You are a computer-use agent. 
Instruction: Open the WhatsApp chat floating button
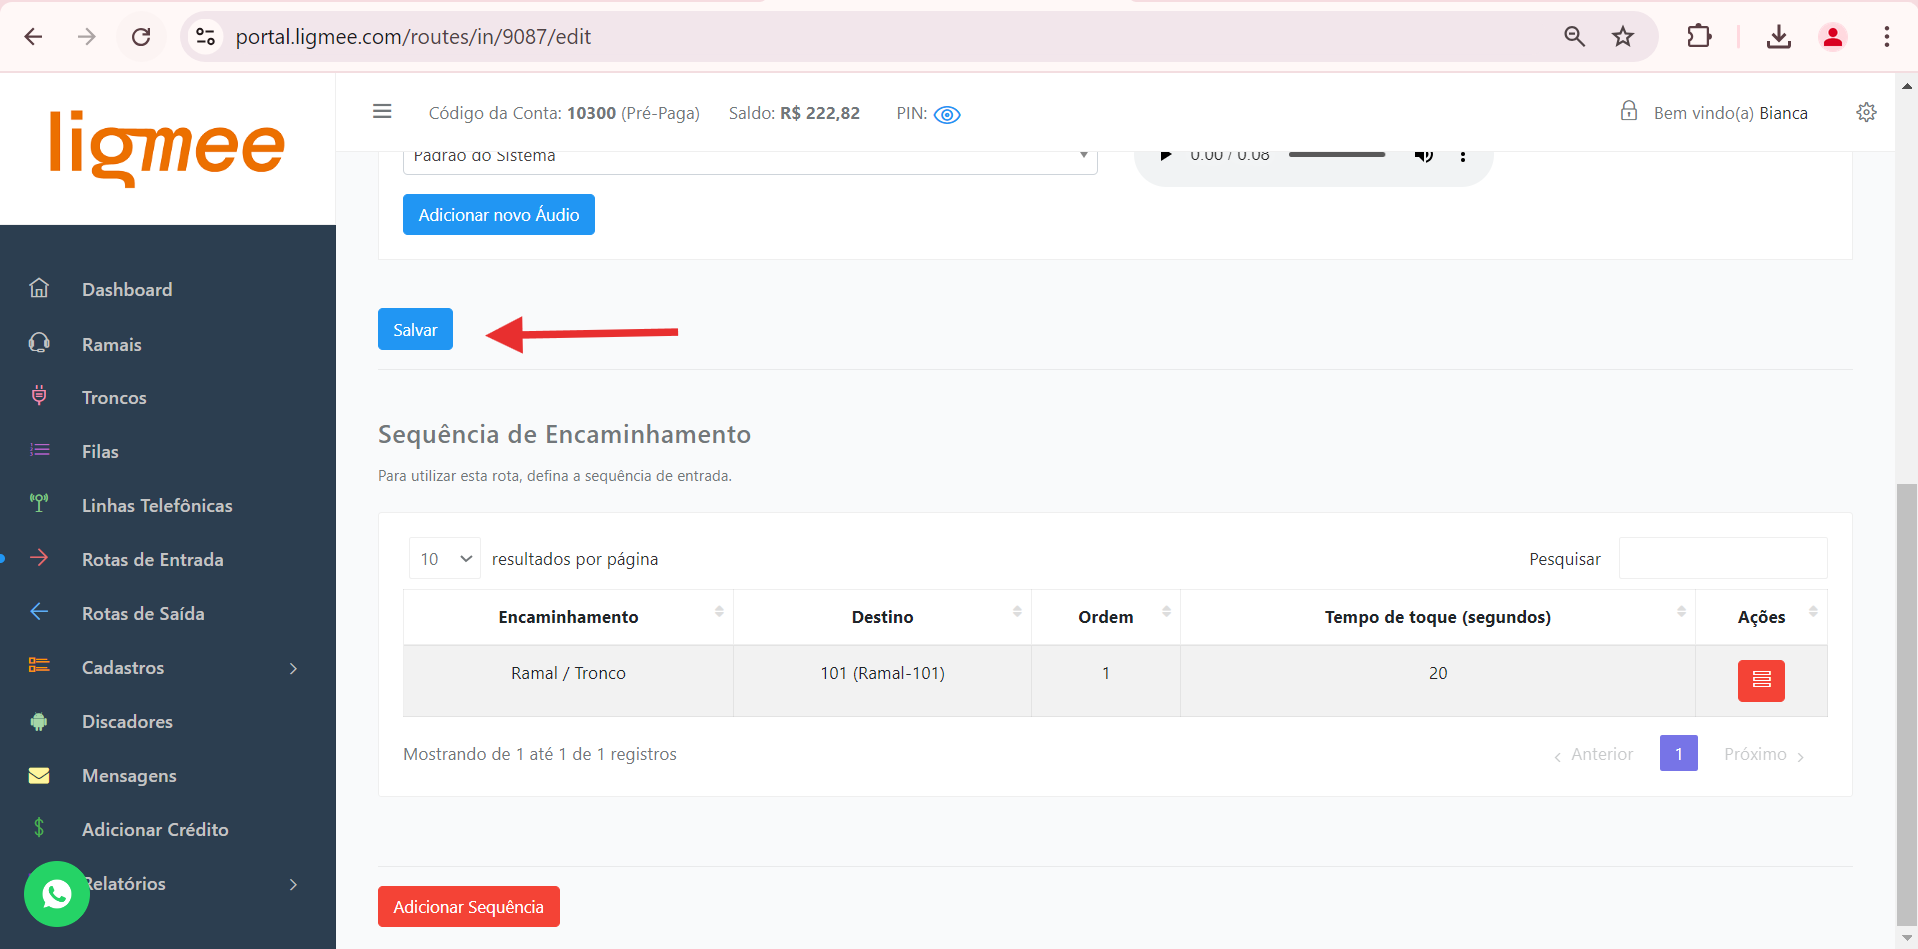coord(57,893)
